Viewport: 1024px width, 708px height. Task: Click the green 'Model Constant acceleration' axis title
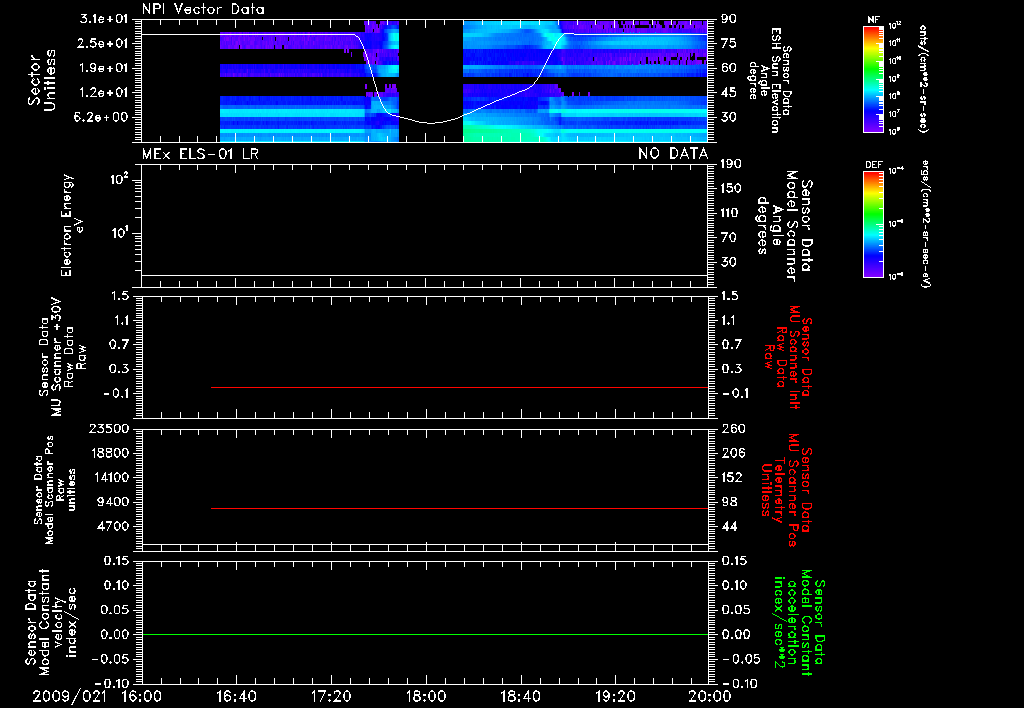click(x=799, y=622)
